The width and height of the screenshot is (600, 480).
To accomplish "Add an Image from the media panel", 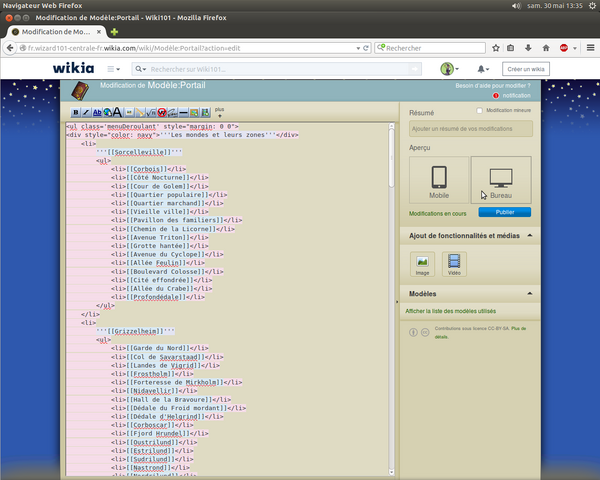I will (422, 264).
